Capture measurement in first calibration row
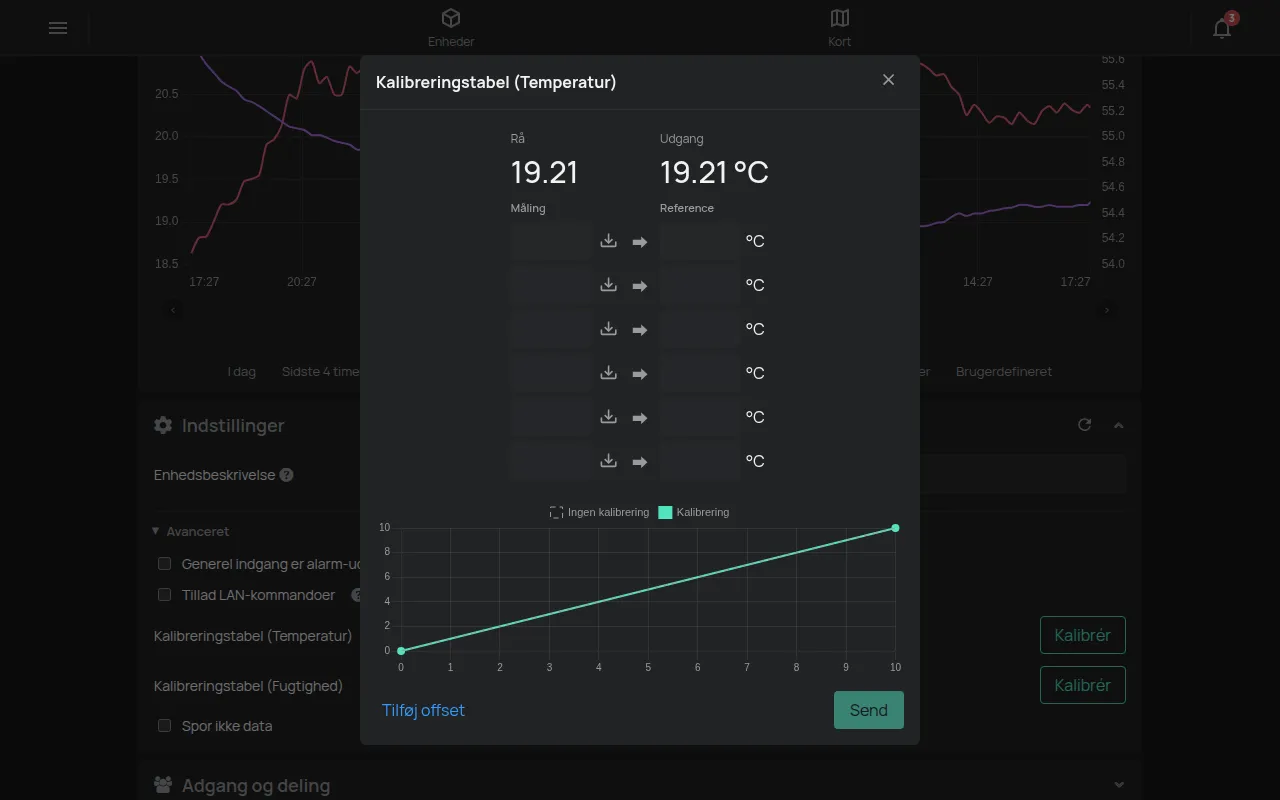Screen dimensions: 1280x800 pos(608,241)
